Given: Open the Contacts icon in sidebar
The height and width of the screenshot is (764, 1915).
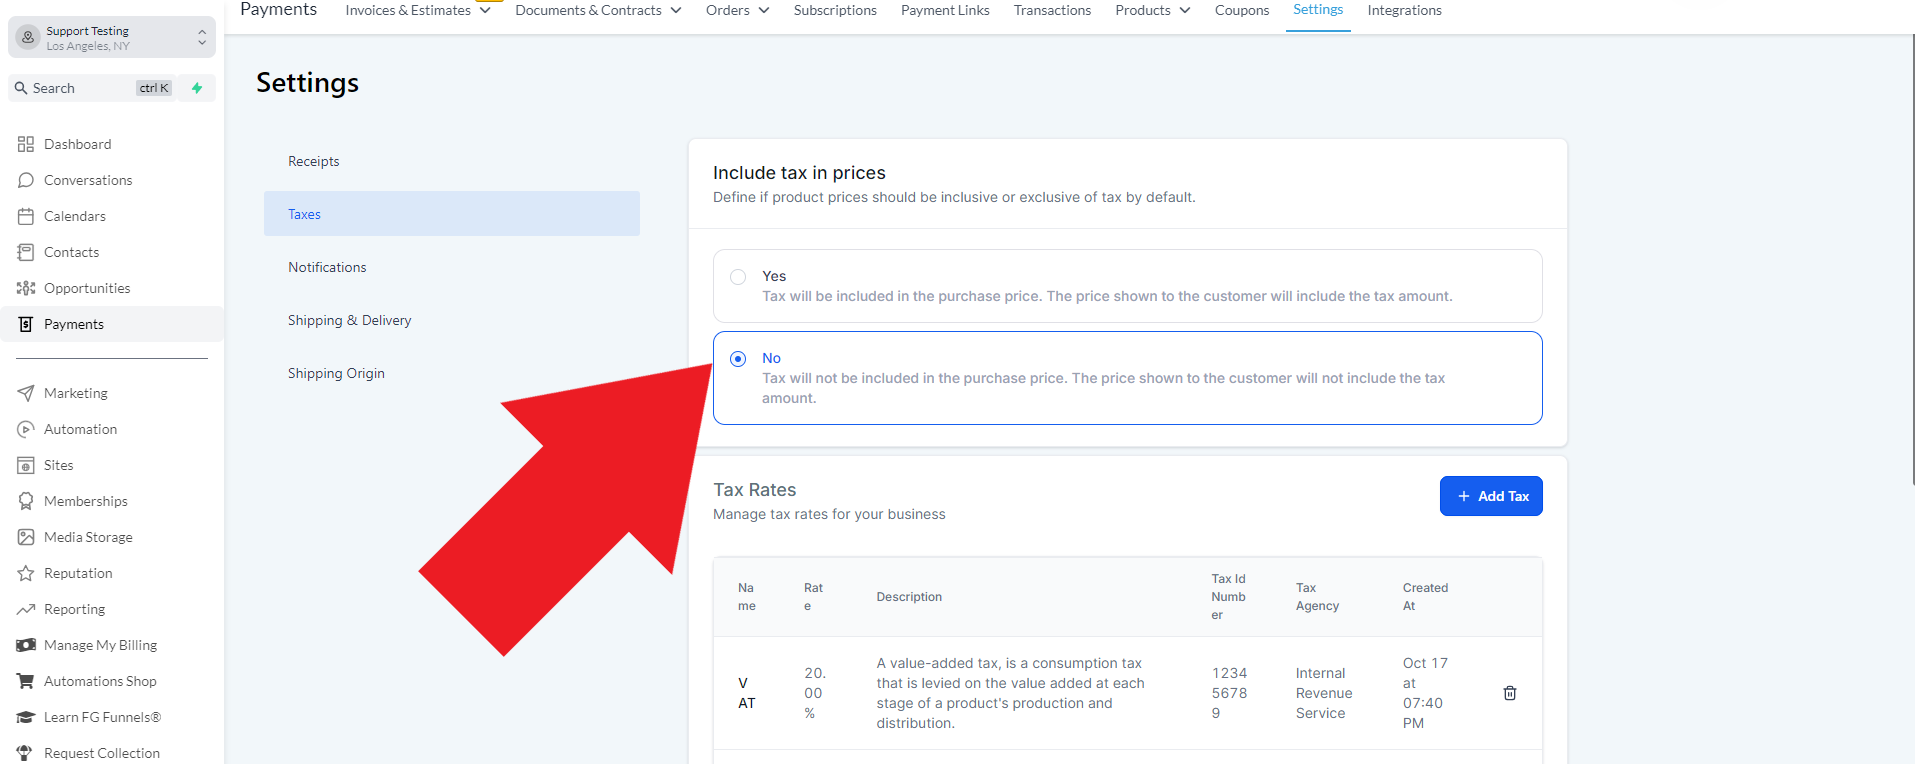Looking at the screenshot, I should coord(26,252).
